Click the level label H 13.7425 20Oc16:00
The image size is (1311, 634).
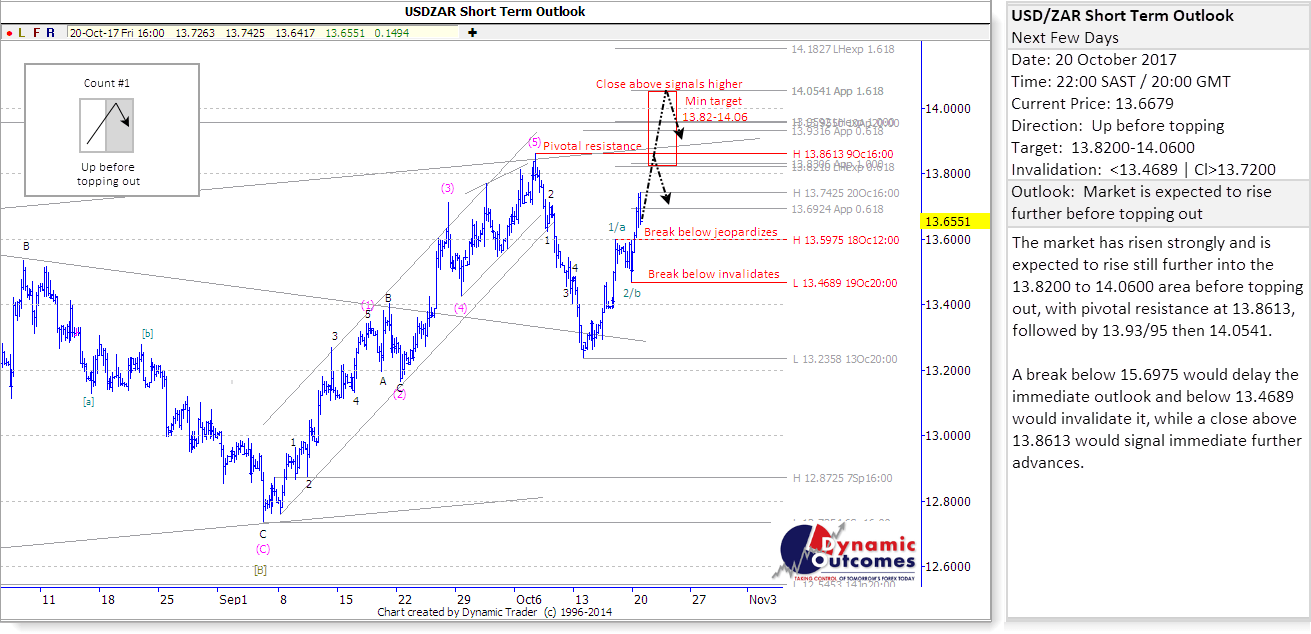pos(845,193)
